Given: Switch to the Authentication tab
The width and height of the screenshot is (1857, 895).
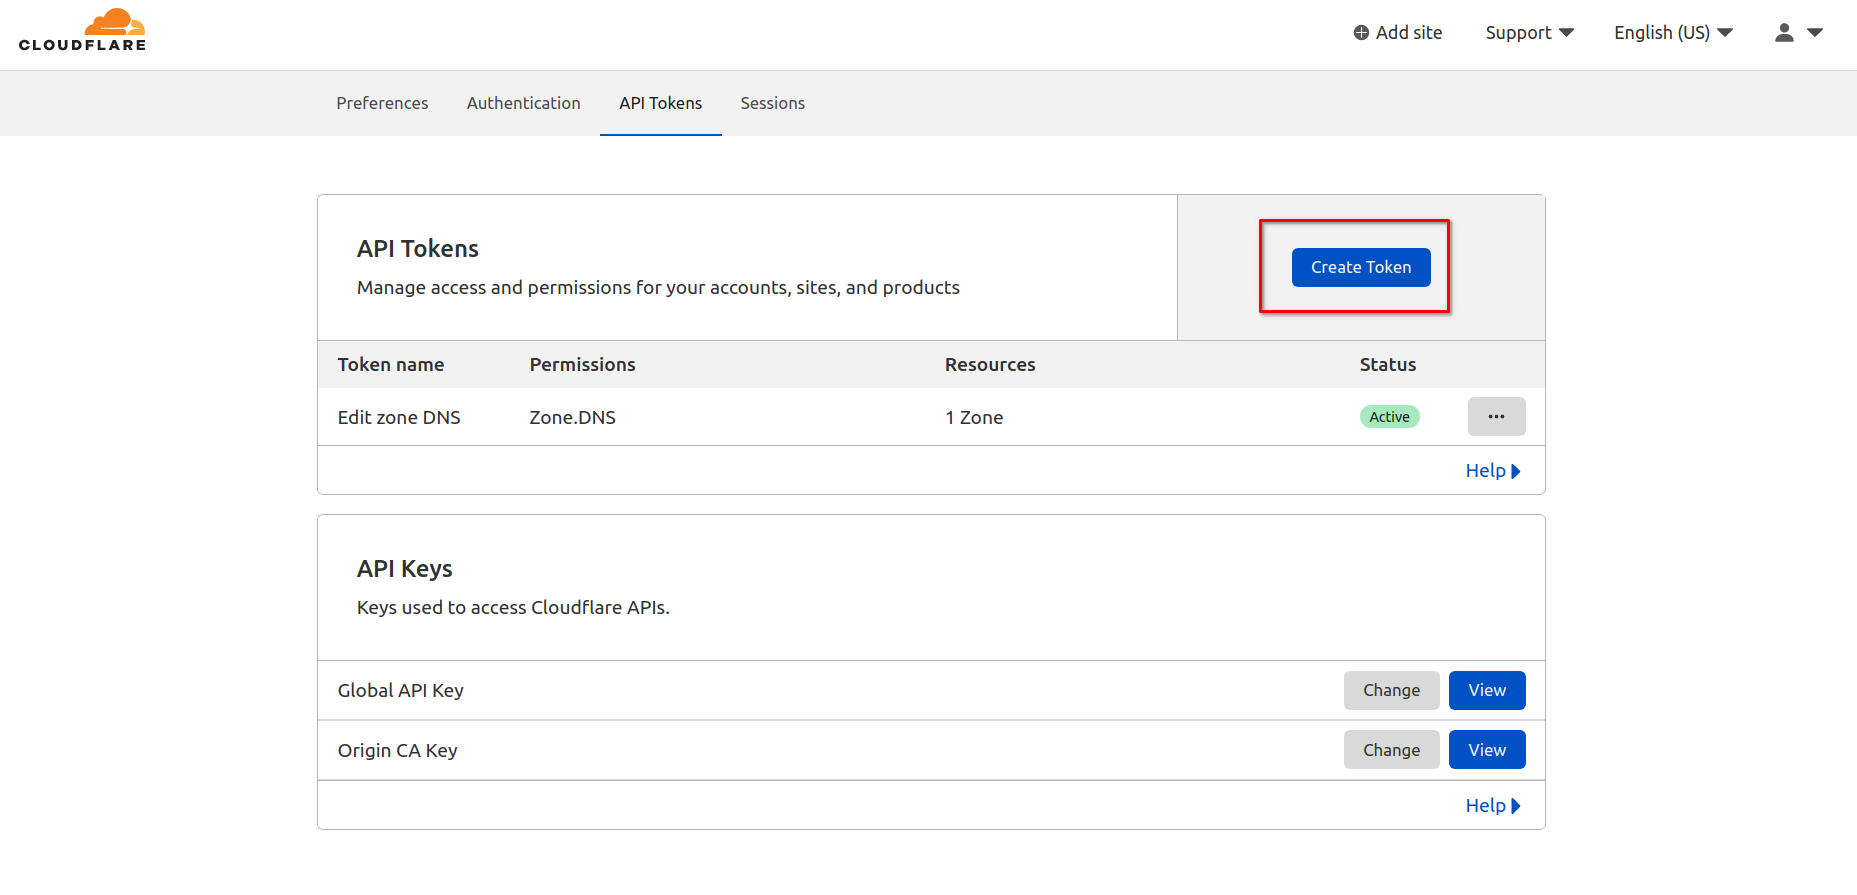Looking at the screenshot, I should click(523, 103).
